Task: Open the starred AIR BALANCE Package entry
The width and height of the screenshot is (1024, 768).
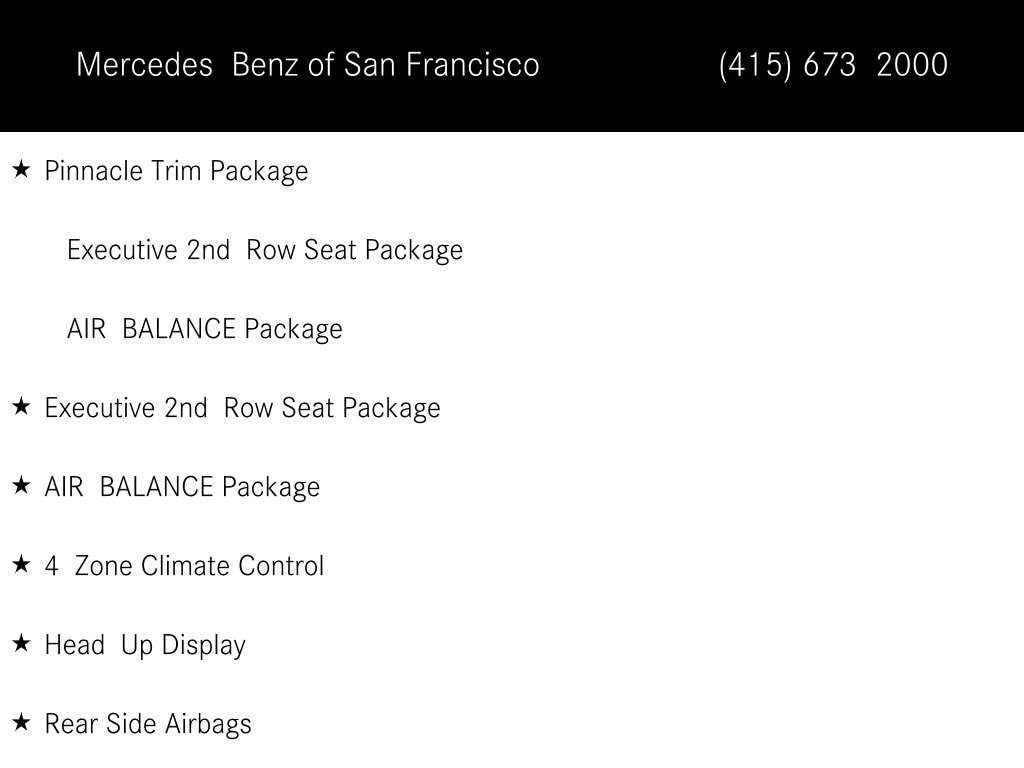Action: click(x=182, y=488)
